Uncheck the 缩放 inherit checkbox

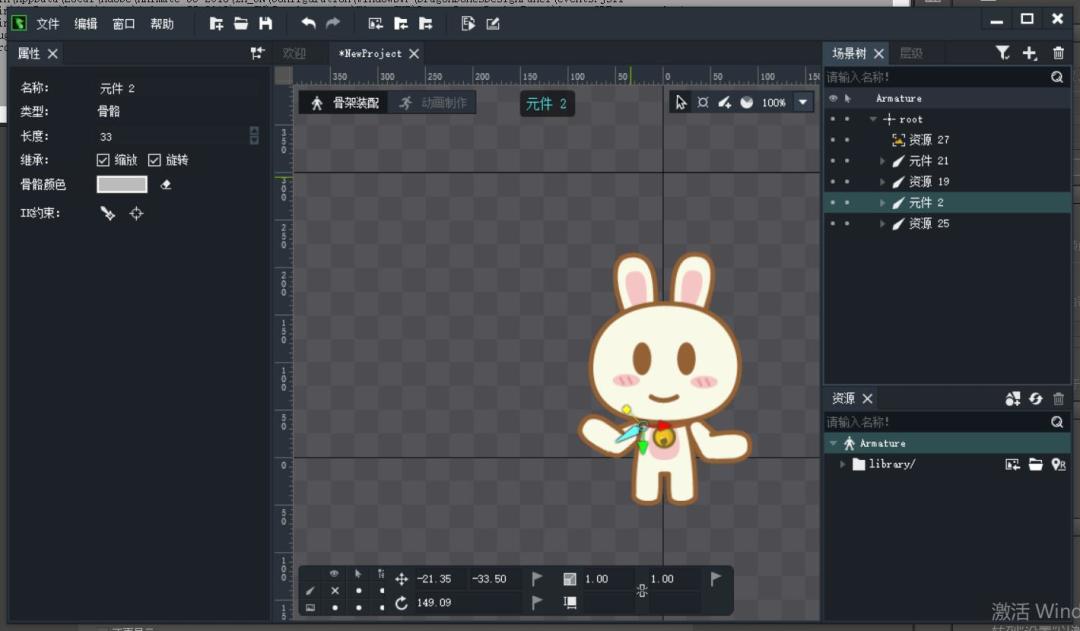[103, 160]
